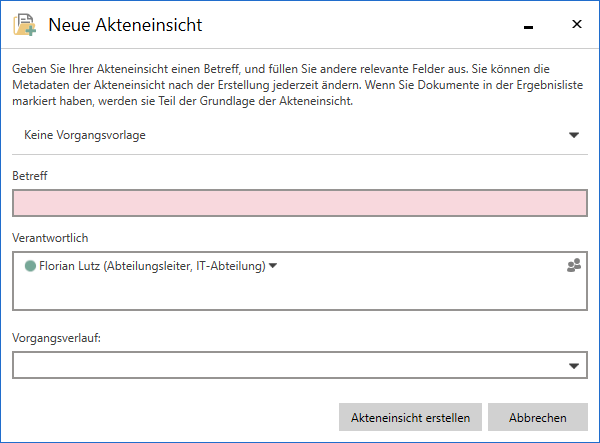The image size is (600, 443).
Task: Click the "Betreff" field label
Action: point(30,176)
